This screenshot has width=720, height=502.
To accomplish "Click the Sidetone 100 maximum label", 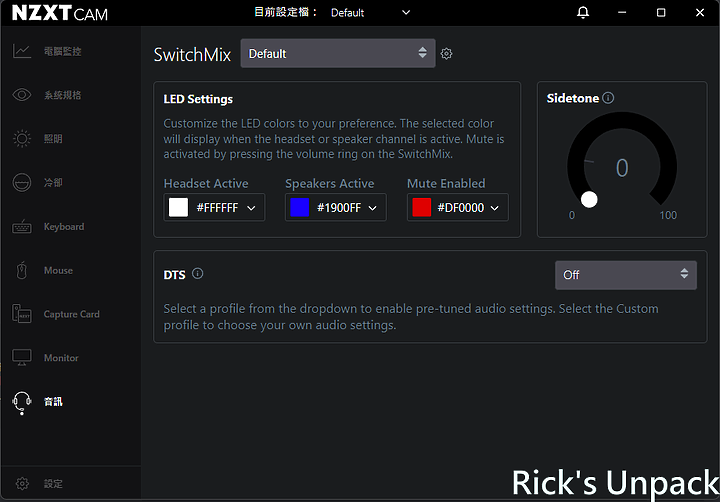I will (x=668, y=215).
